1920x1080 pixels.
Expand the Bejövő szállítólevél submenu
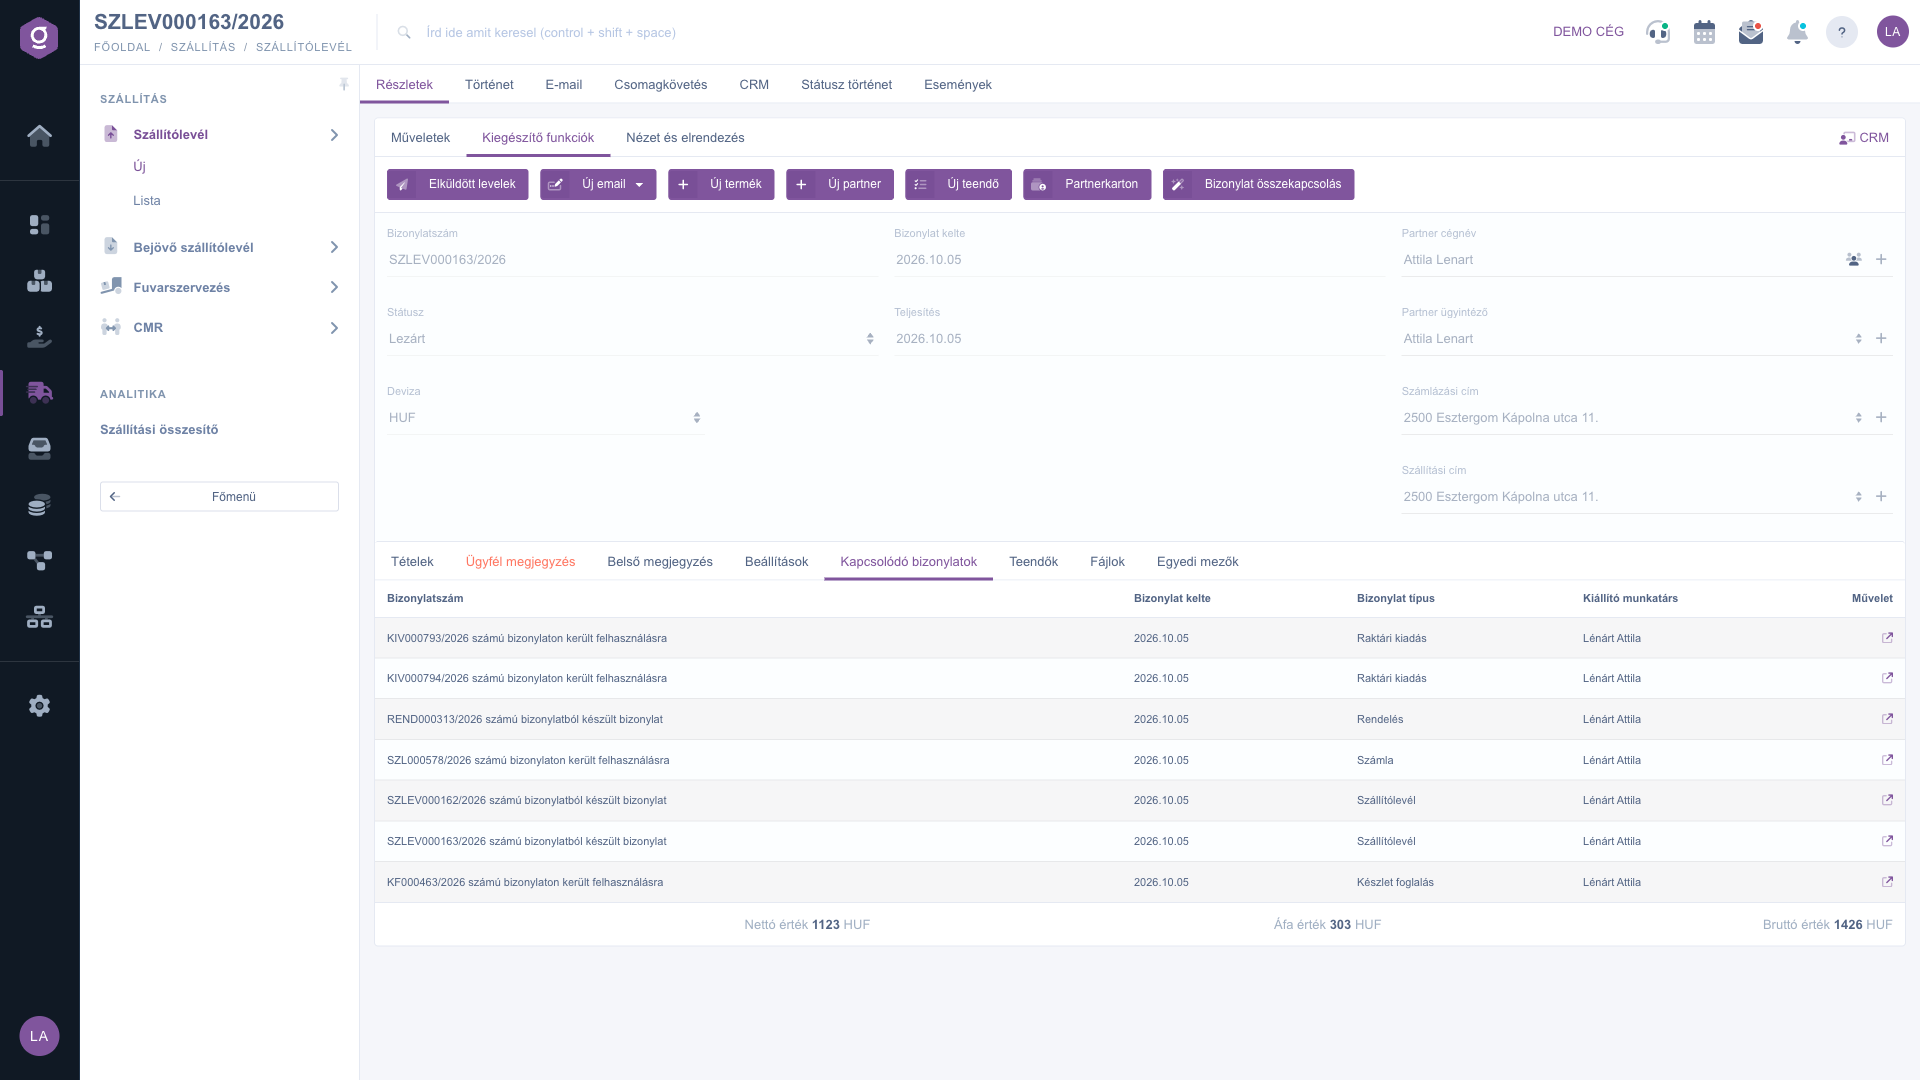point(334,247)
